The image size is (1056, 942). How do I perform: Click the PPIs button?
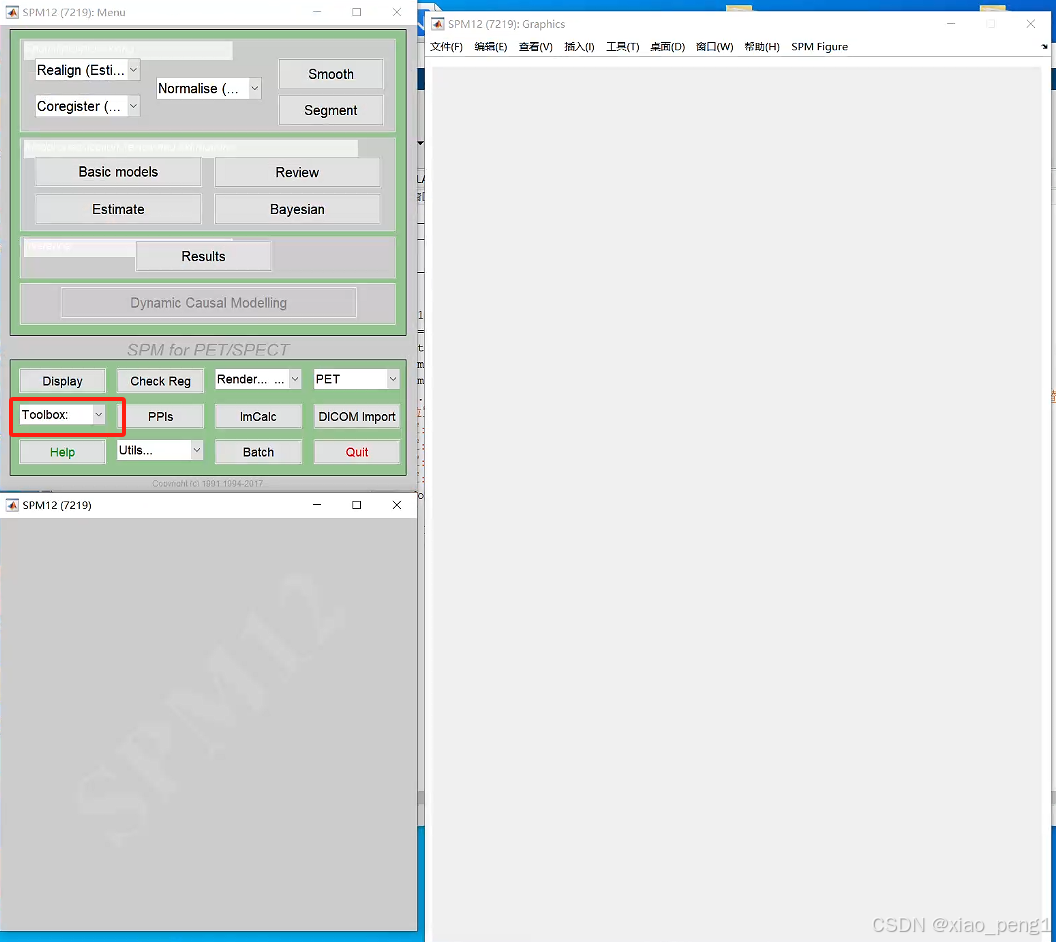160,417
